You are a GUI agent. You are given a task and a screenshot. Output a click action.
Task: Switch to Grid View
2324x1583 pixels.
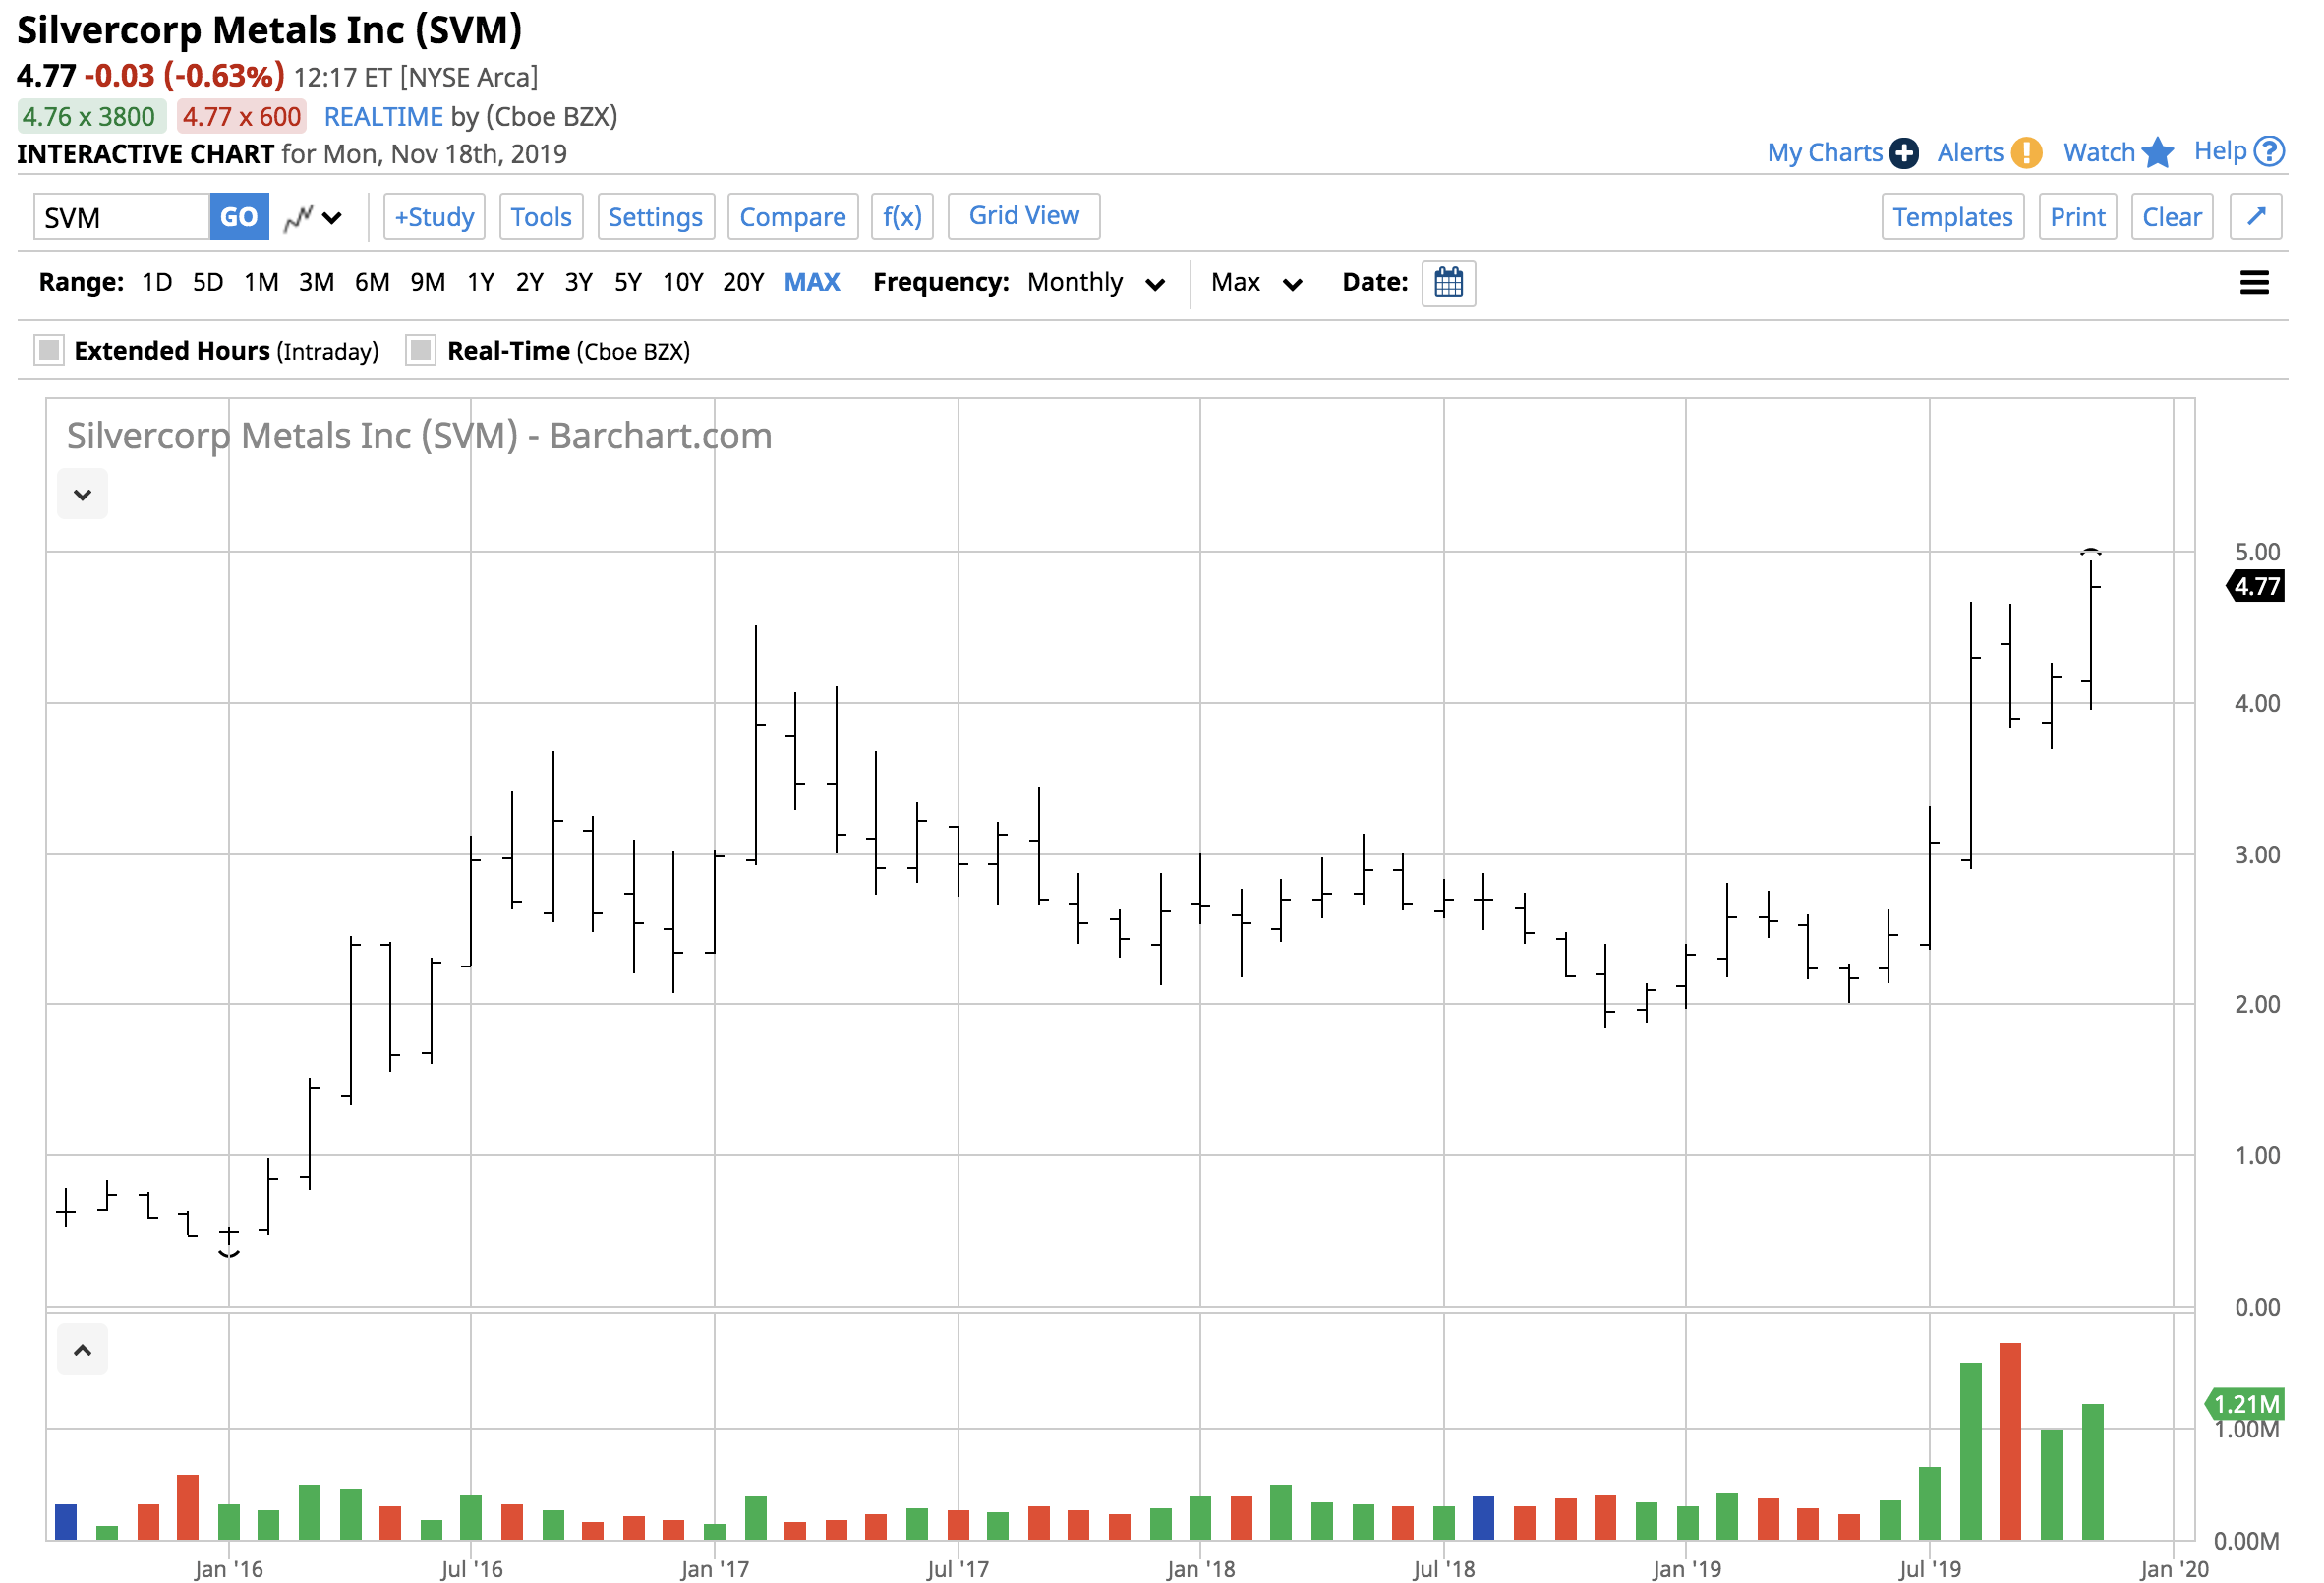[x=1024, y=216]
